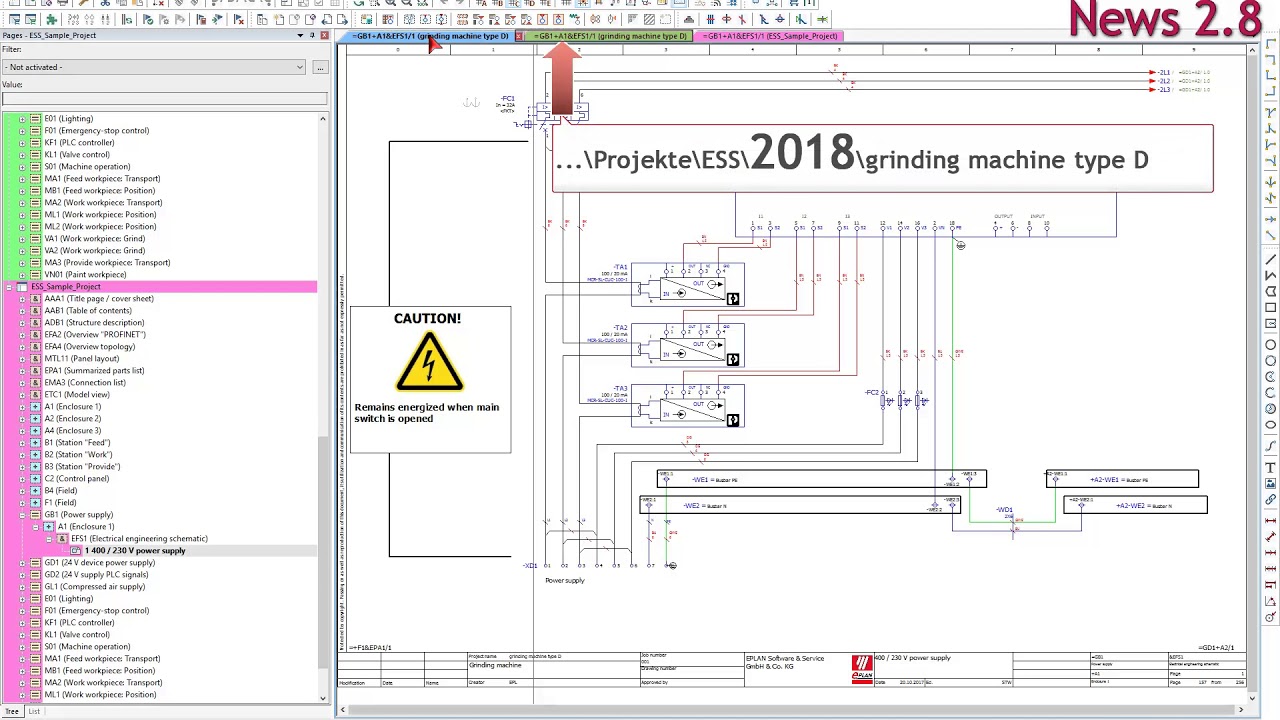The height and width of the screenshot is (720, 1280).
Task: Collapse the GB1 (Power supply) node
Action: pos(22,514)
